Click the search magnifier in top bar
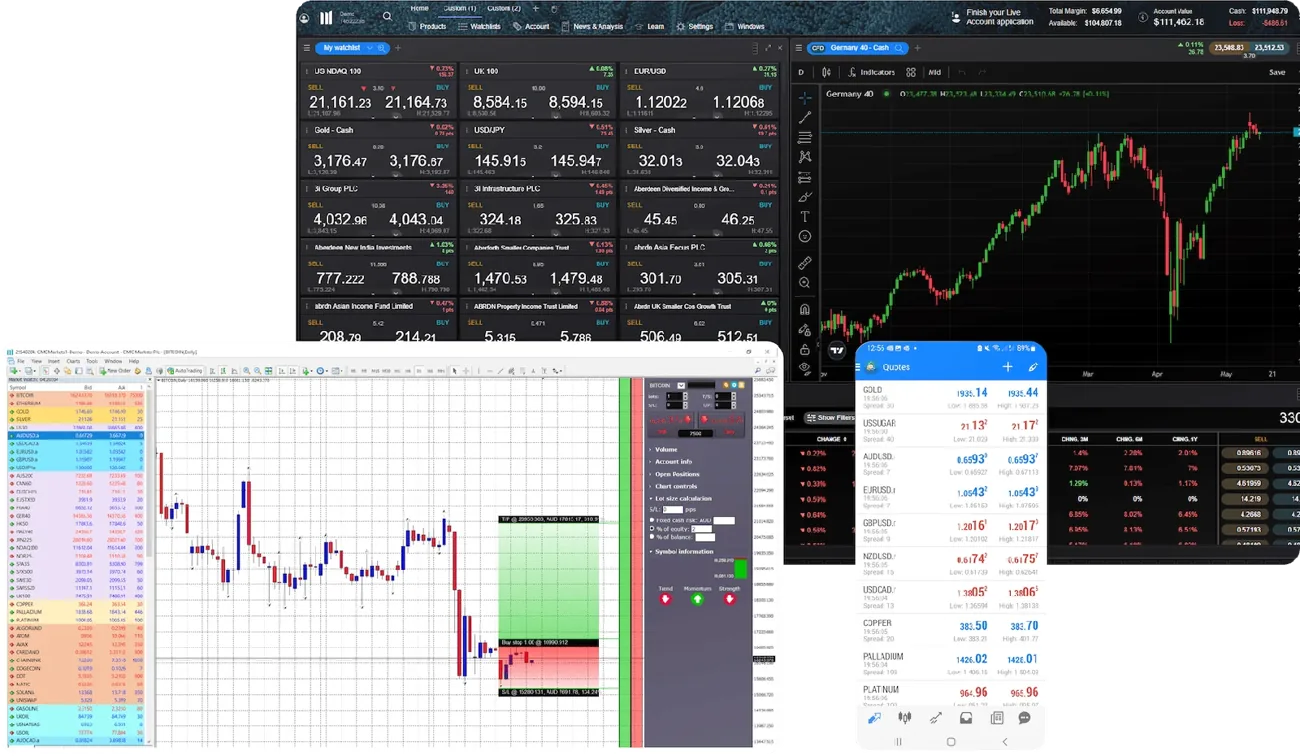Viewport: 1300px width, 756px height. [x=387, y=16]
